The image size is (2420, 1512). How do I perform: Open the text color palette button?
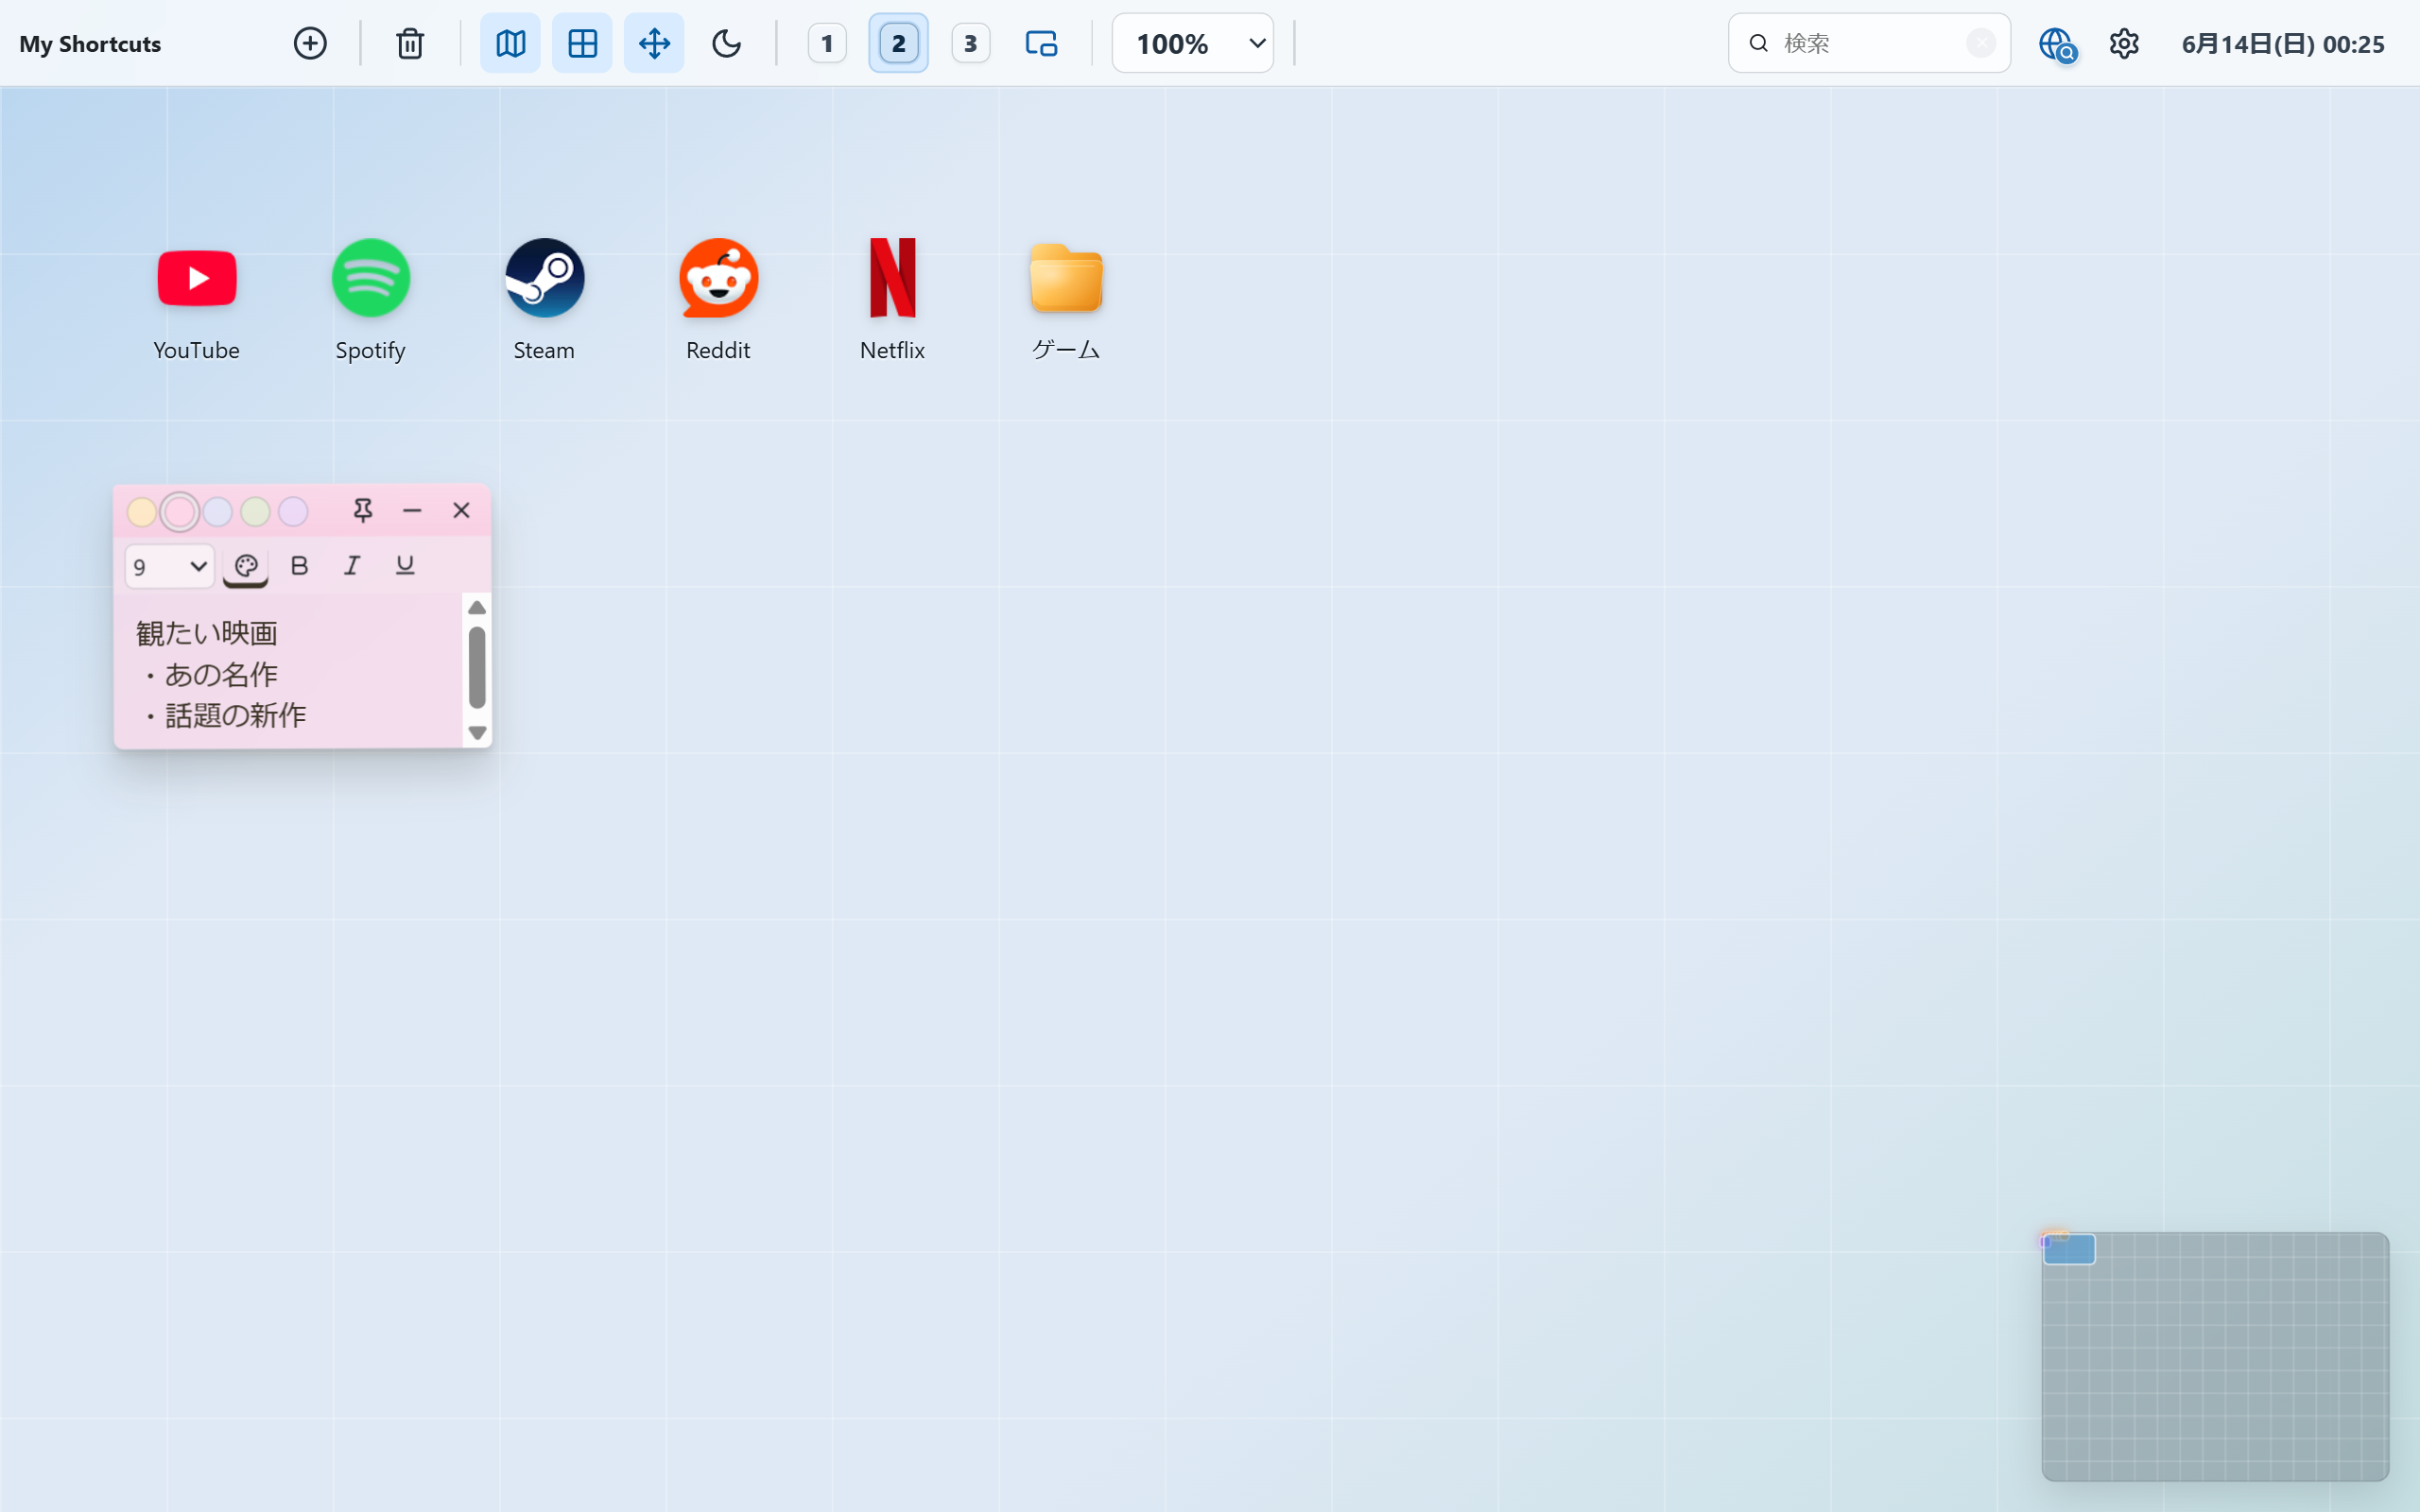point(246,567)
